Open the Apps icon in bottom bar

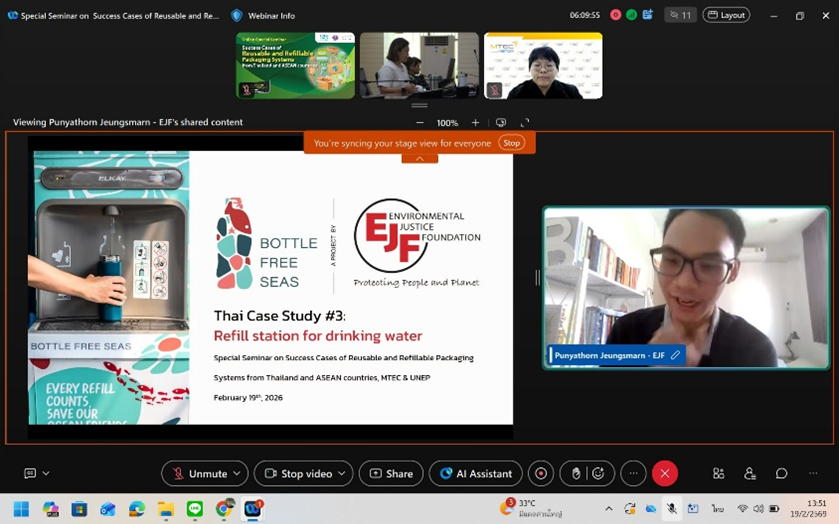pos(718,474)
